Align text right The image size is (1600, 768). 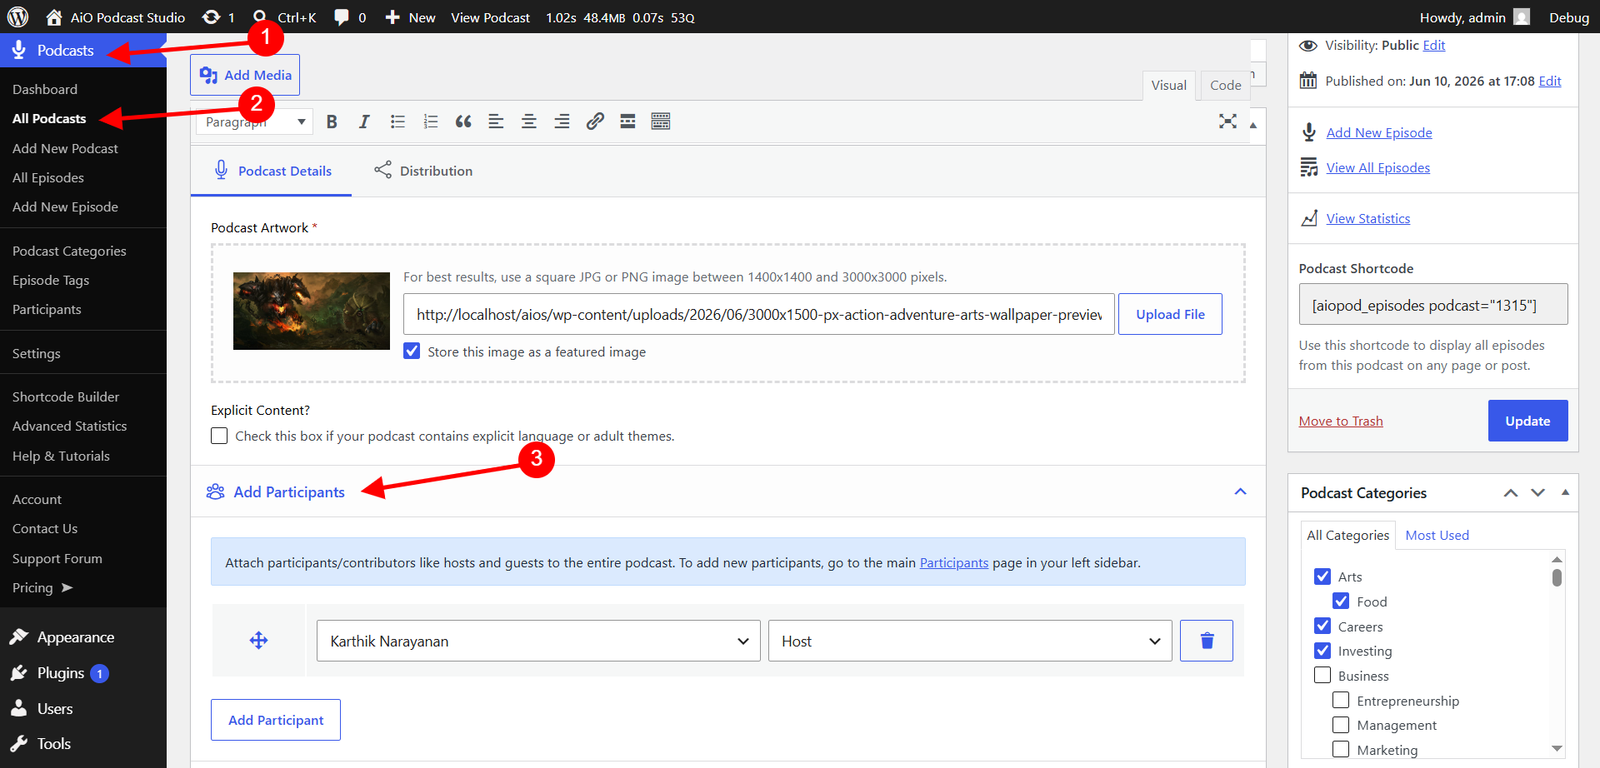pos(562,122)
